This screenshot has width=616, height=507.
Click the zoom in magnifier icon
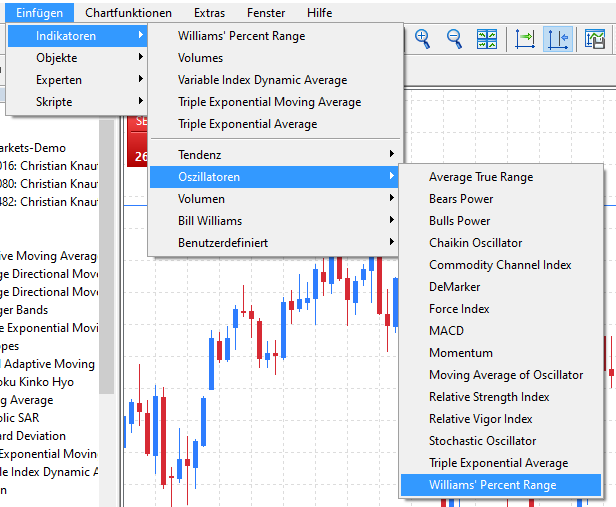click(422, 39)
